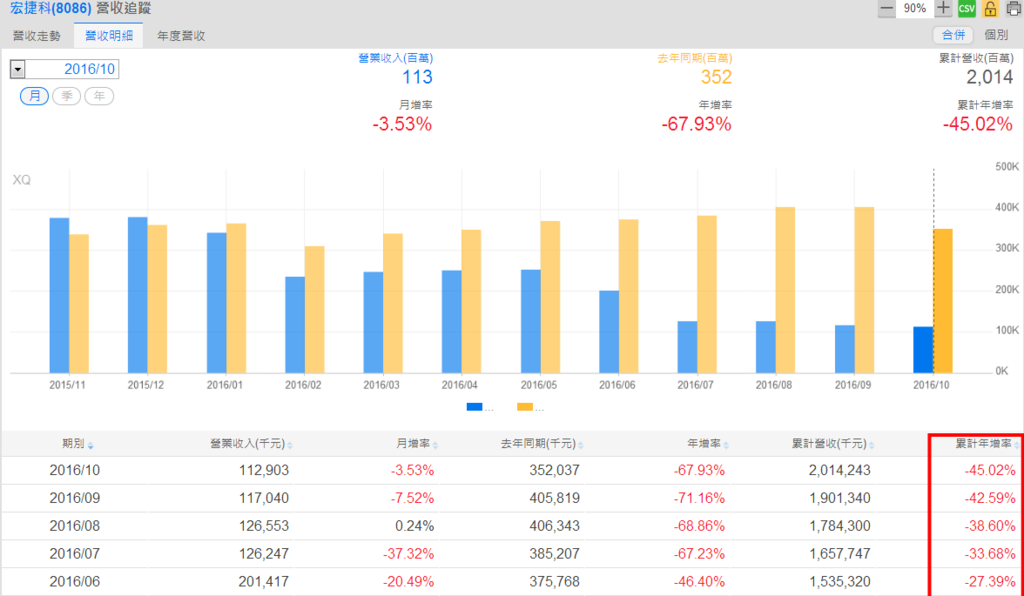Click revenue value 112,903
This screenshot has width=1024, height=596.
264,470
